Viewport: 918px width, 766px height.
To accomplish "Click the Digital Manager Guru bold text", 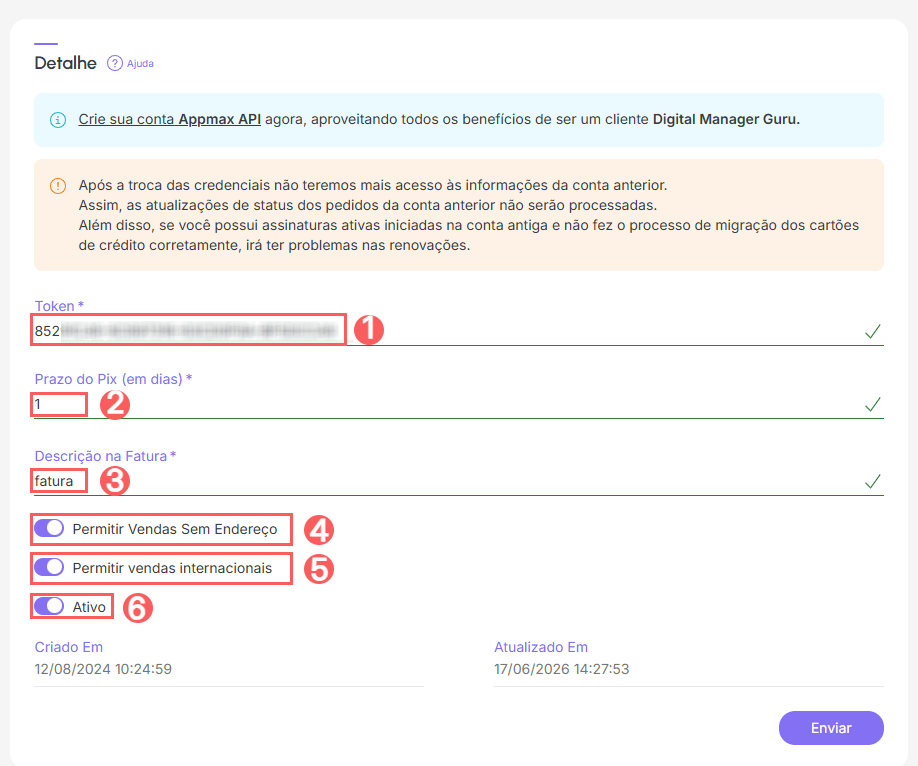I will (726, 119).
